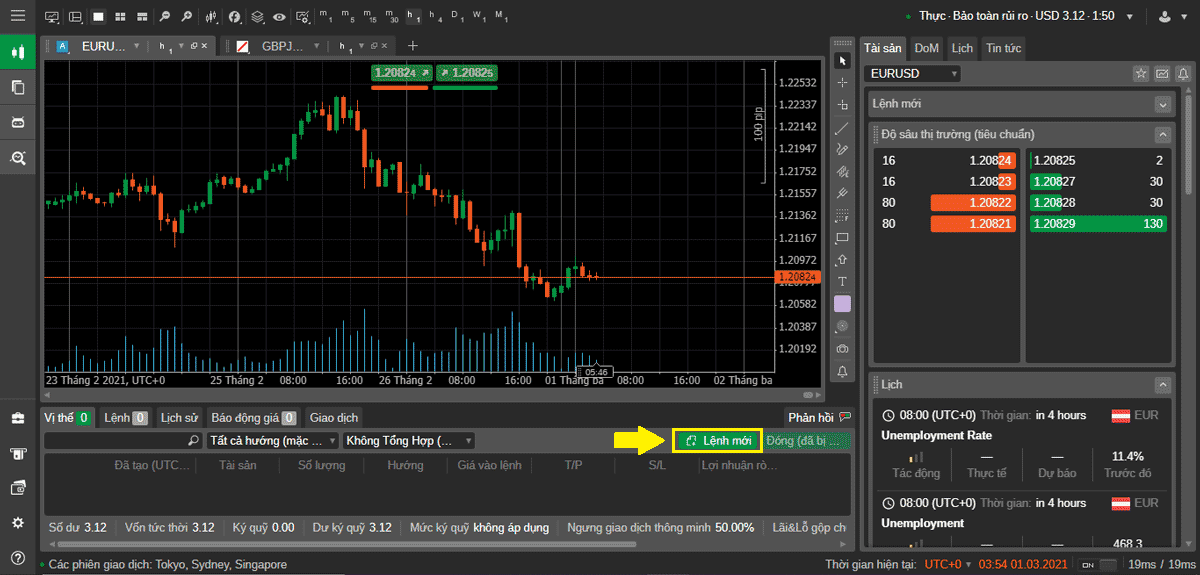1200x575 pixels.
Task: Switch to the DoM tab
Action: click(927, 48)
